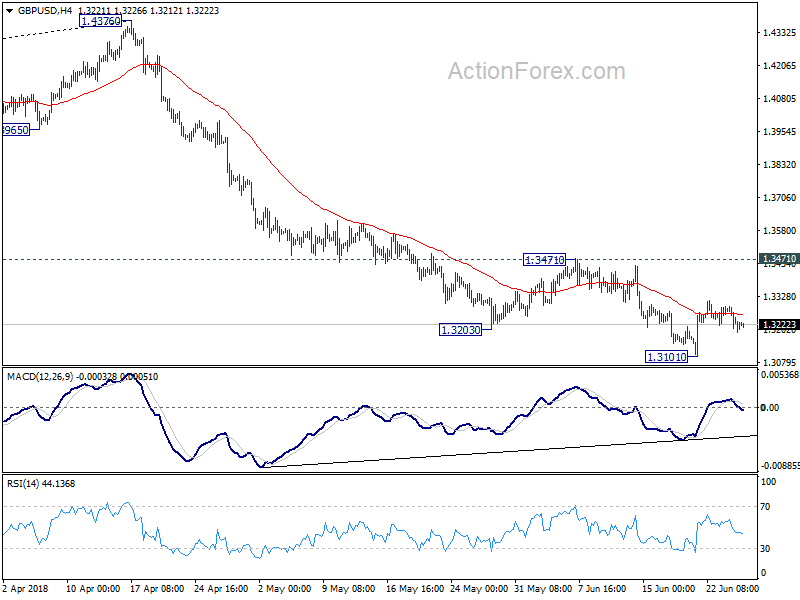This screenshot has width=800, height=600.
Task: Select the MACD rising trendline
Action: (510, 451)
